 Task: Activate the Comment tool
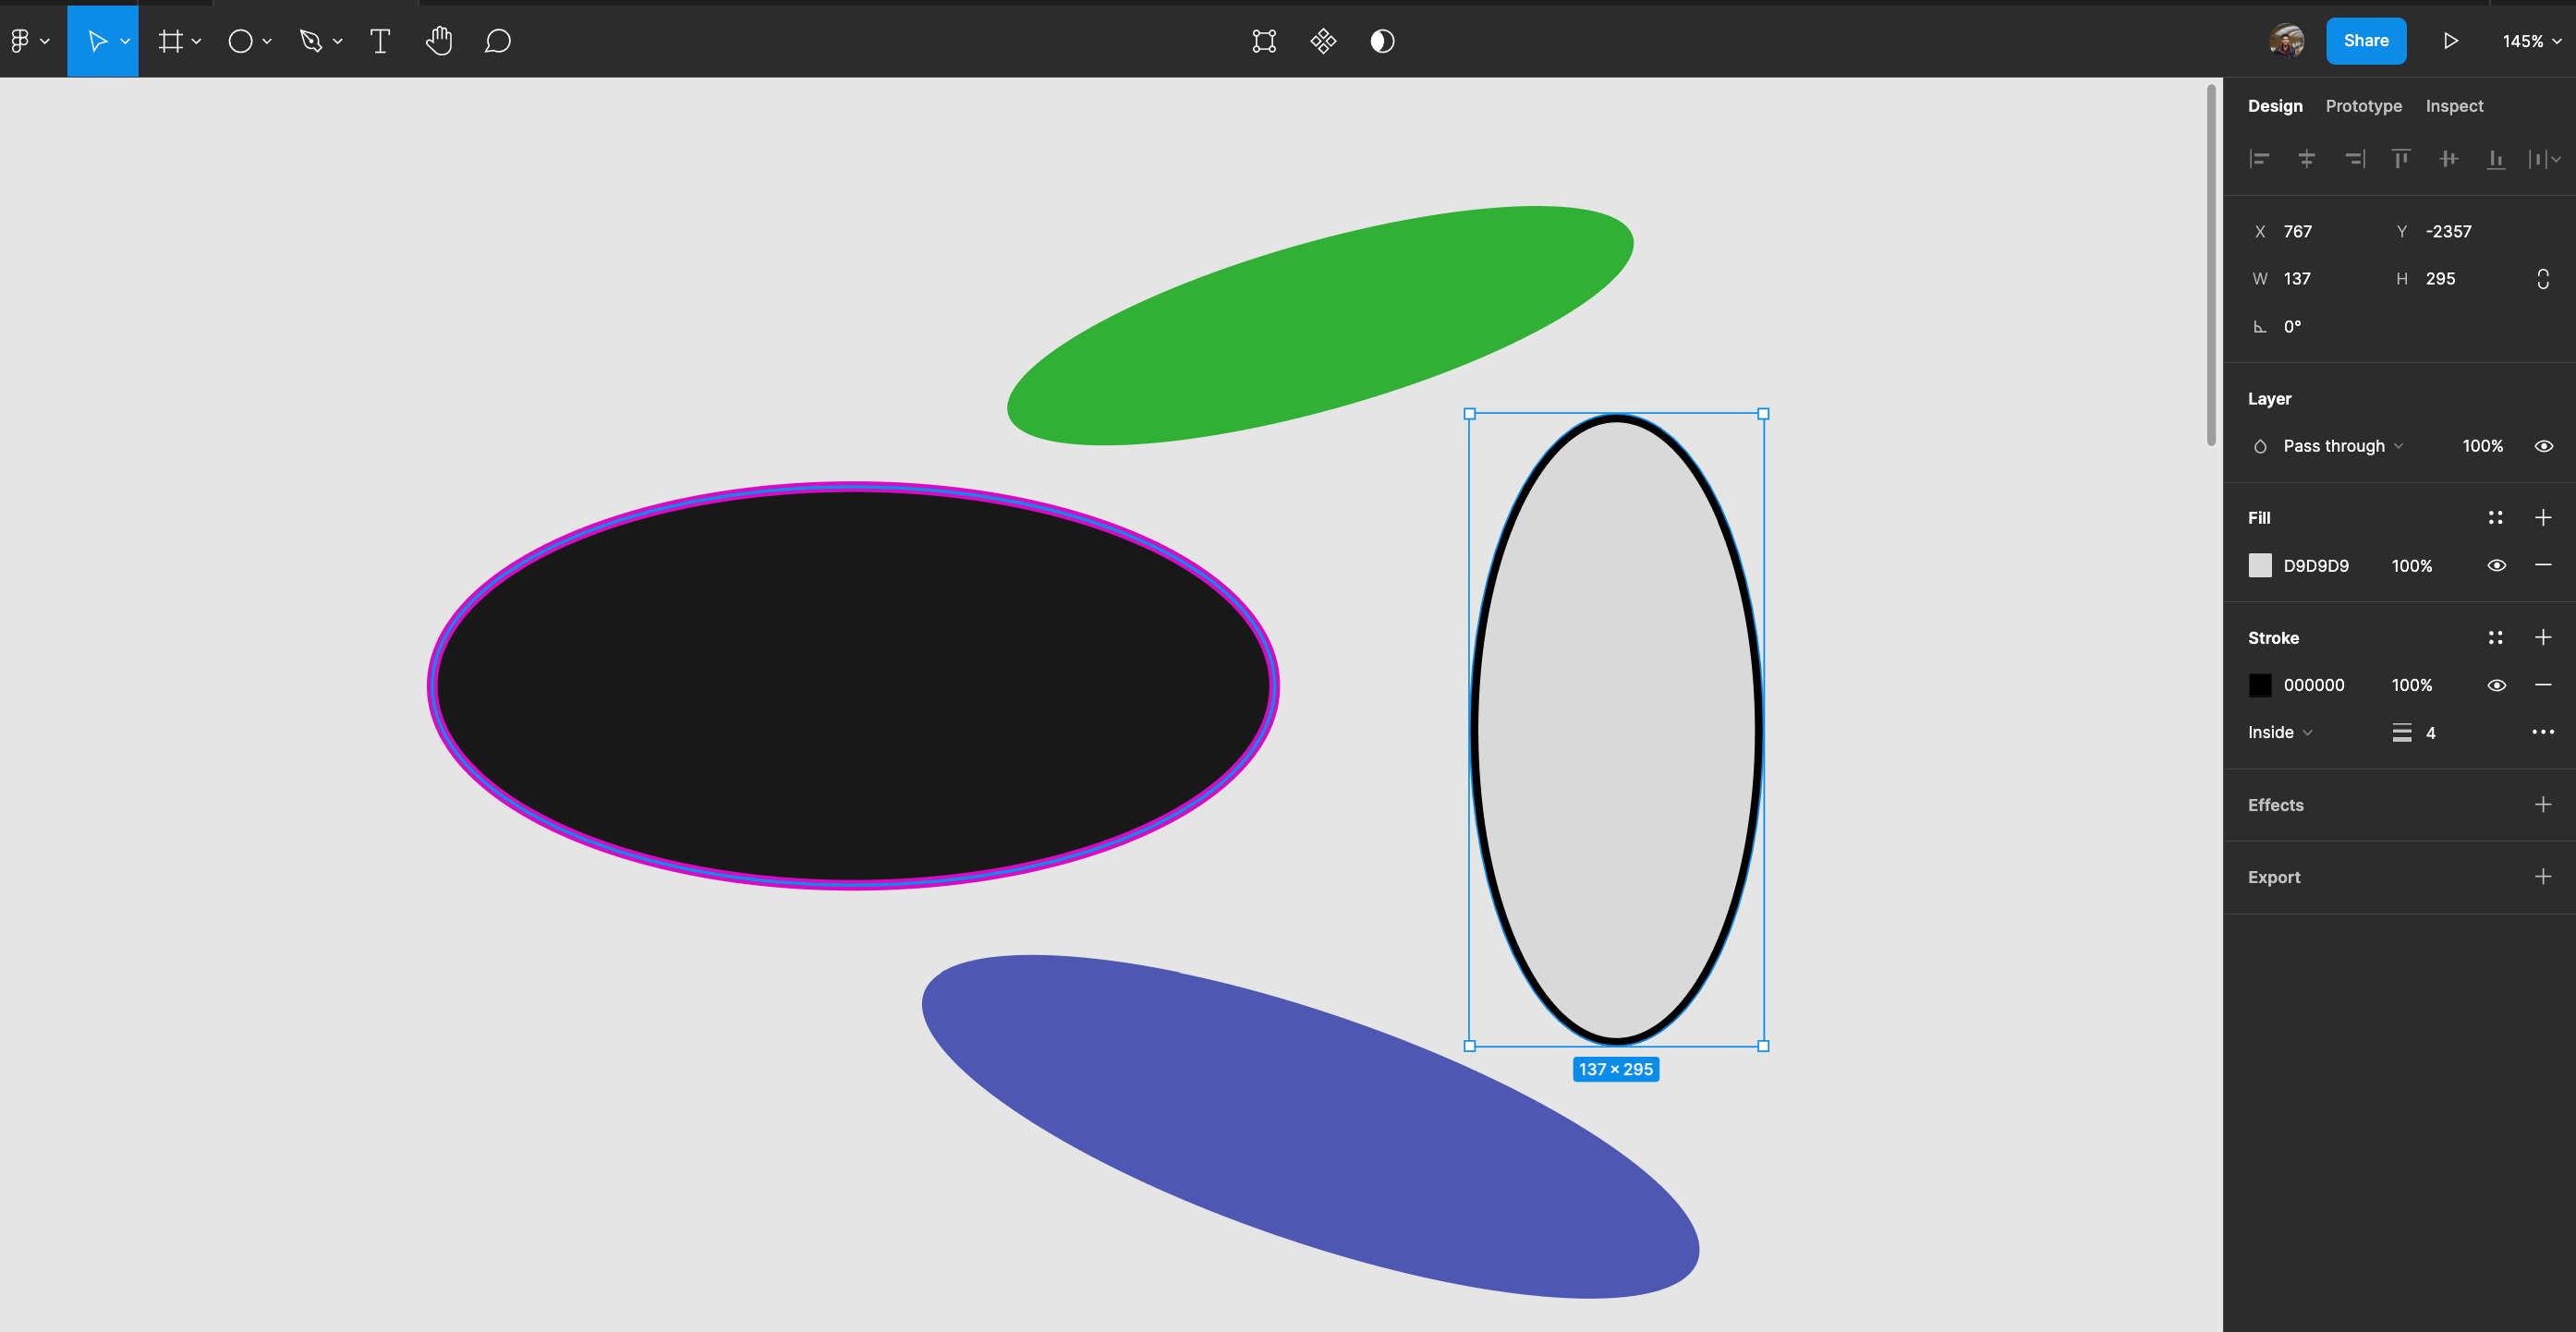(x=497, y=41)
